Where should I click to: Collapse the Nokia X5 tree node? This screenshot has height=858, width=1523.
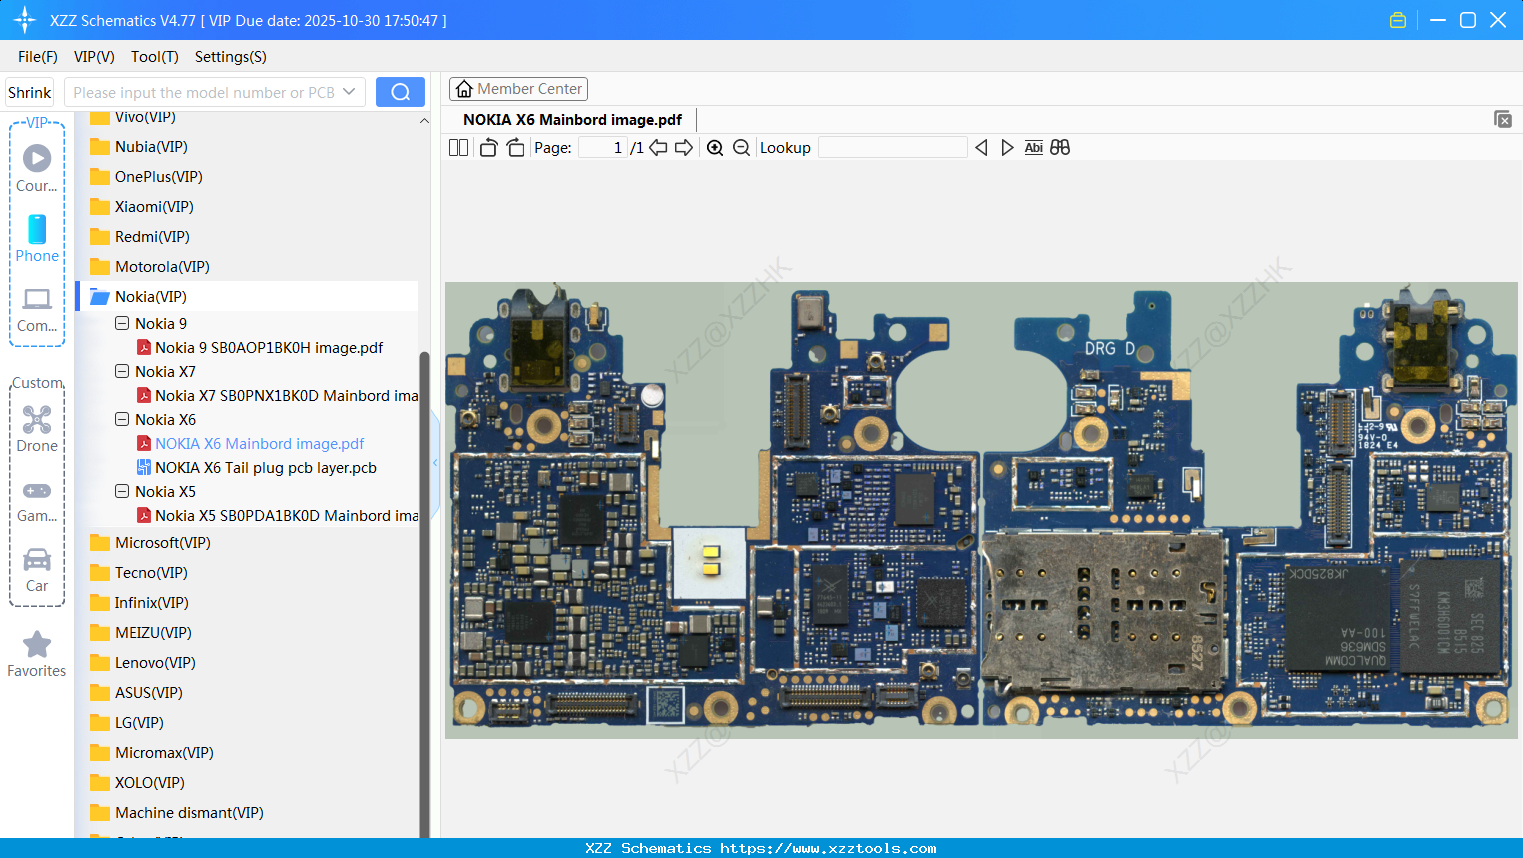(122, 491)
